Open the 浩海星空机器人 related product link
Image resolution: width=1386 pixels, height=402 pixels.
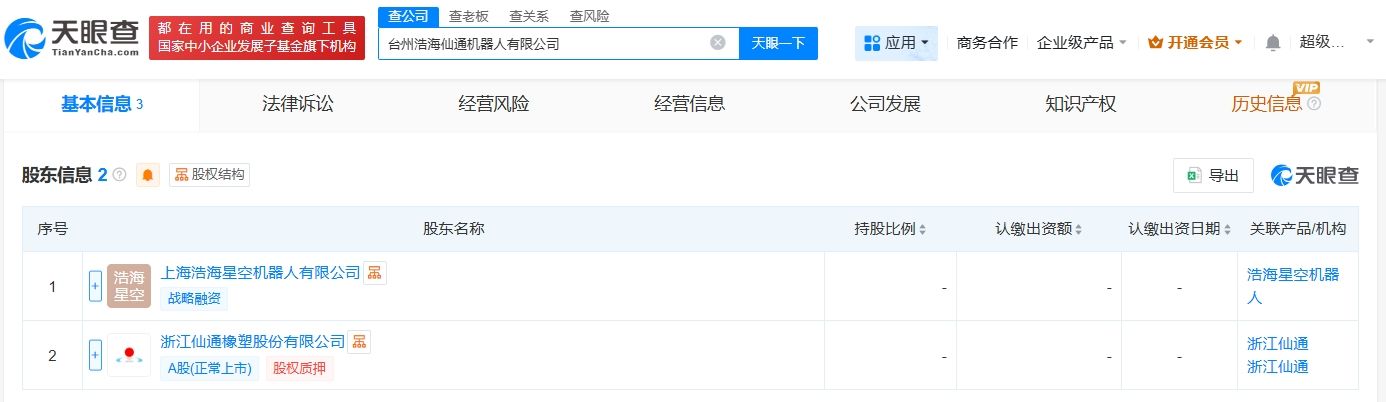point(1293,286)
